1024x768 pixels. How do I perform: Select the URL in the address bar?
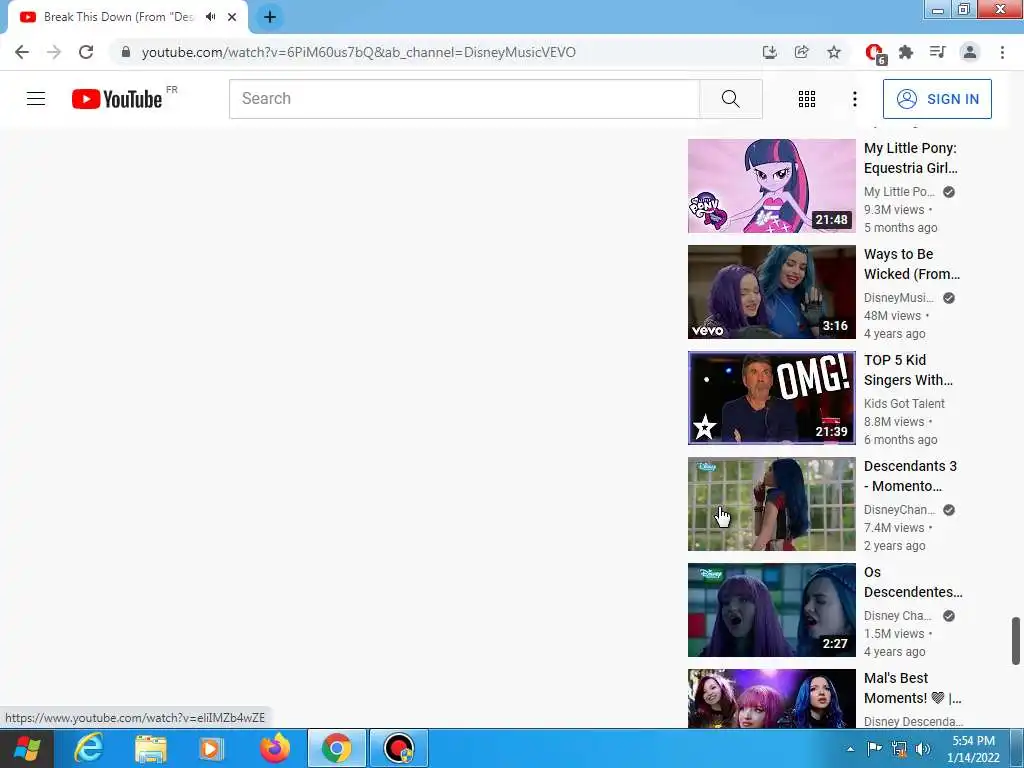click(x=359, y=52)
